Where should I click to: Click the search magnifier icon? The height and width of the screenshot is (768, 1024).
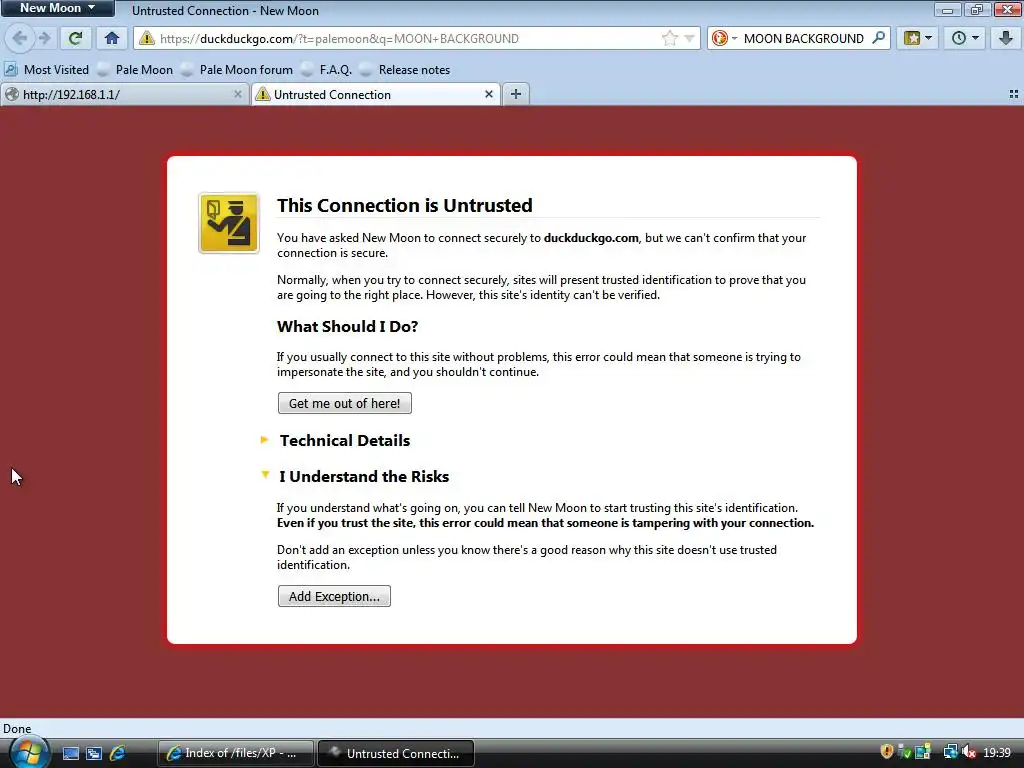point(879,38)
